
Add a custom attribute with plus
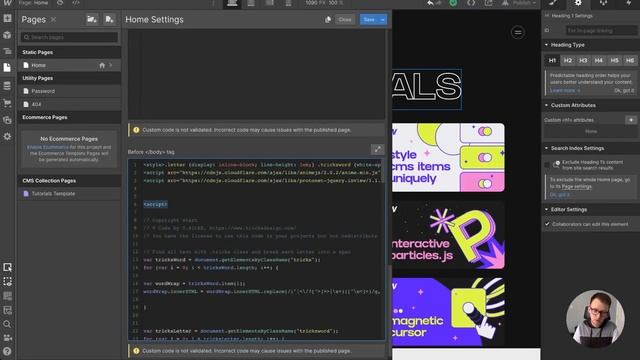coord(631,120)
